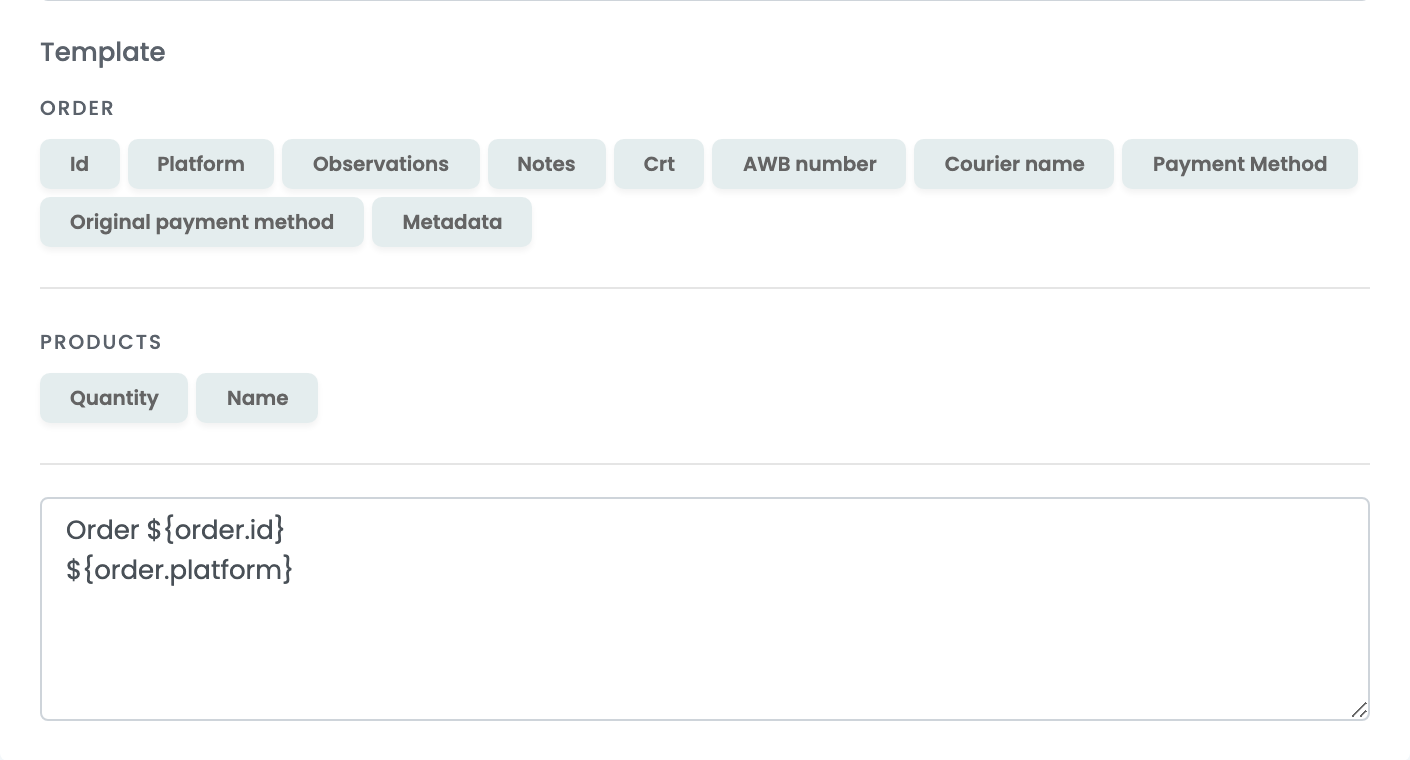Click the Metadata chip
Viewport: 1410px width, 760px height.
click(452, 222)
